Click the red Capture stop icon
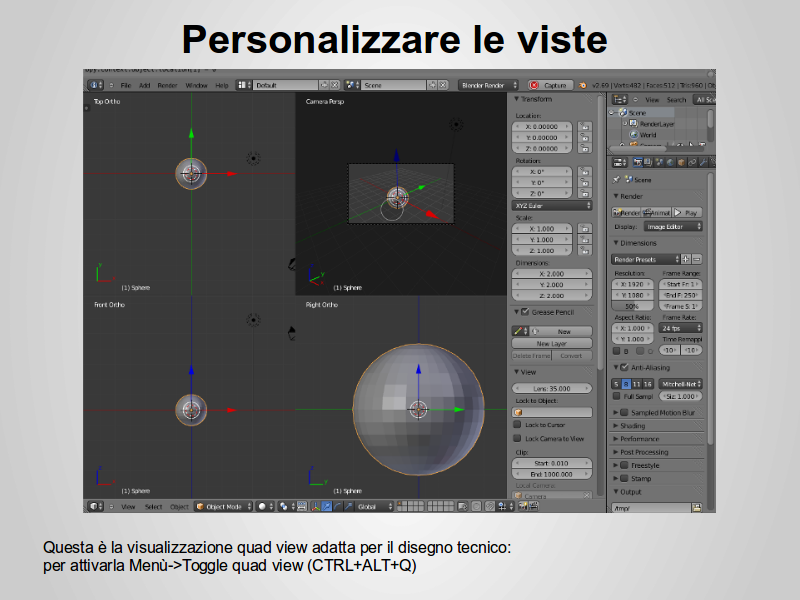This screenshot has width=800, height=600. point(534,86)
